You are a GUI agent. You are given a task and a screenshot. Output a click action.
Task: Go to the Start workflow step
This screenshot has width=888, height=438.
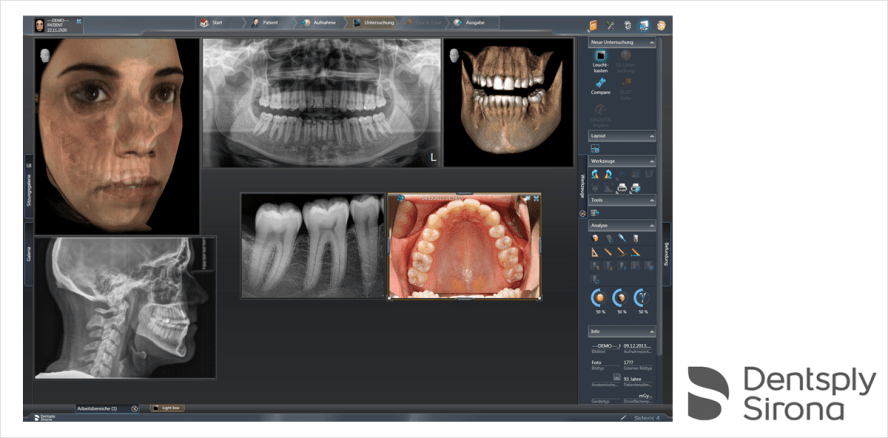click(x=212, y=22)
